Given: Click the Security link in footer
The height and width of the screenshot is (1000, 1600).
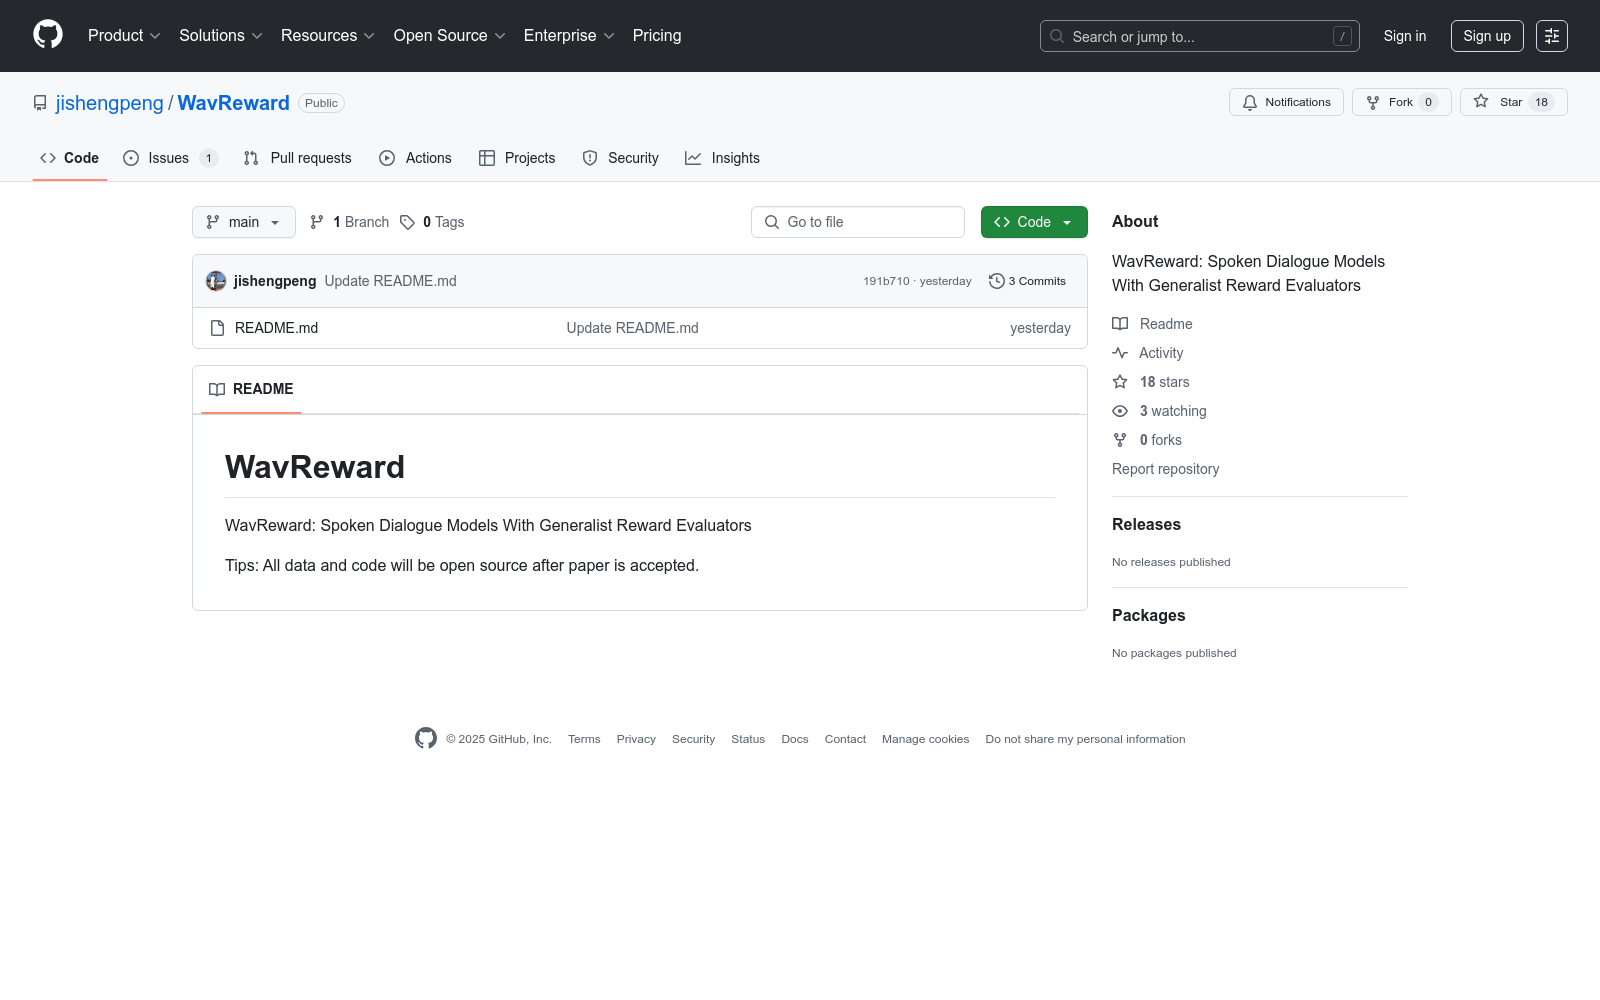Looking at the screenshot, I should [693, 739].
